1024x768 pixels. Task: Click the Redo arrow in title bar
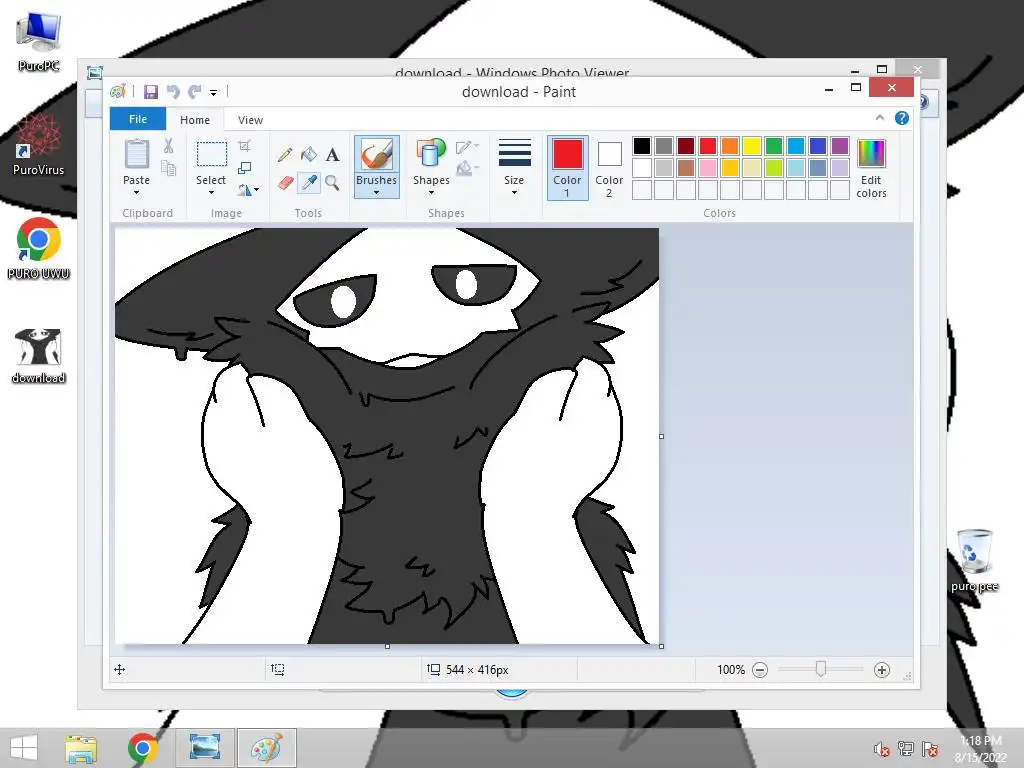point(195,92)
